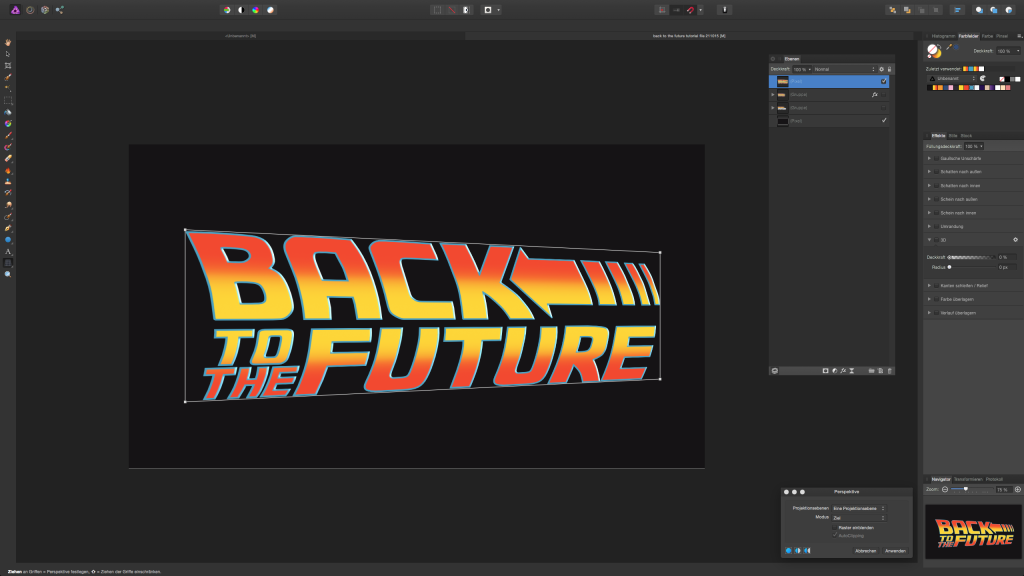This screenshot has width=1024, height=576.
Task: Add a mask layer in Ebenen panel
Action: click(x=825, y=371)
